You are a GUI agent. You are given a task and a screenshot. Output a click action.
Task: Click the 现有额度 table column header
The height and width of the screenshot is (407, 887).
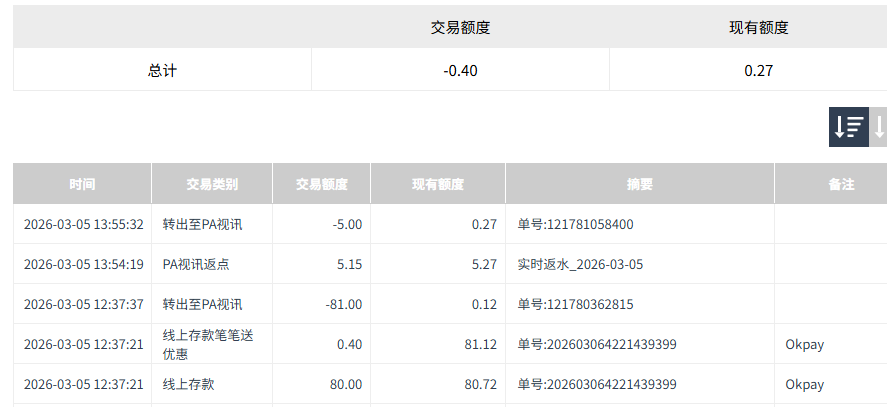pyautogui.click(x=437, y=184)
